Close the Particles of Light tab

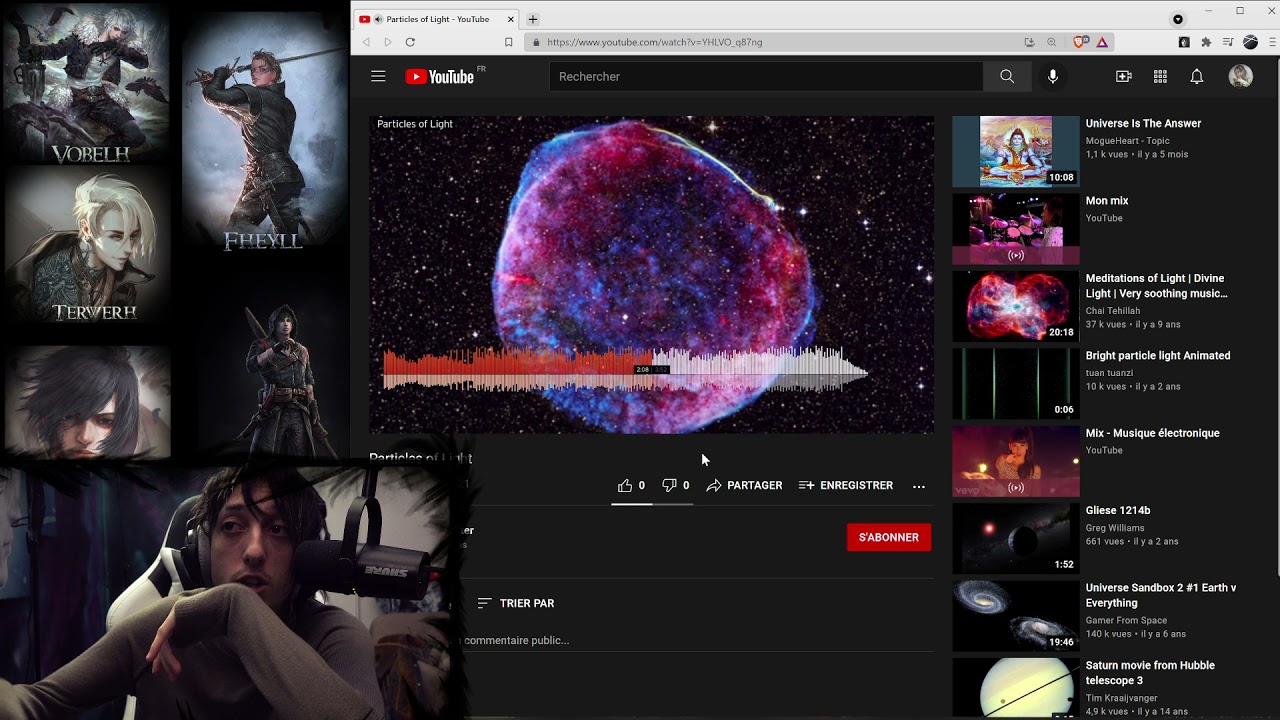pyautogui.click(x=511, y=19)
